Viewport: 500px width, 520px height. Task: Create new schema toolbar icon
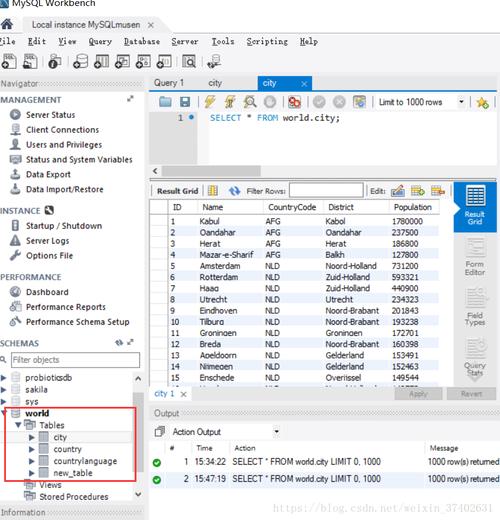pyautogui.click(x=80, y=62)
